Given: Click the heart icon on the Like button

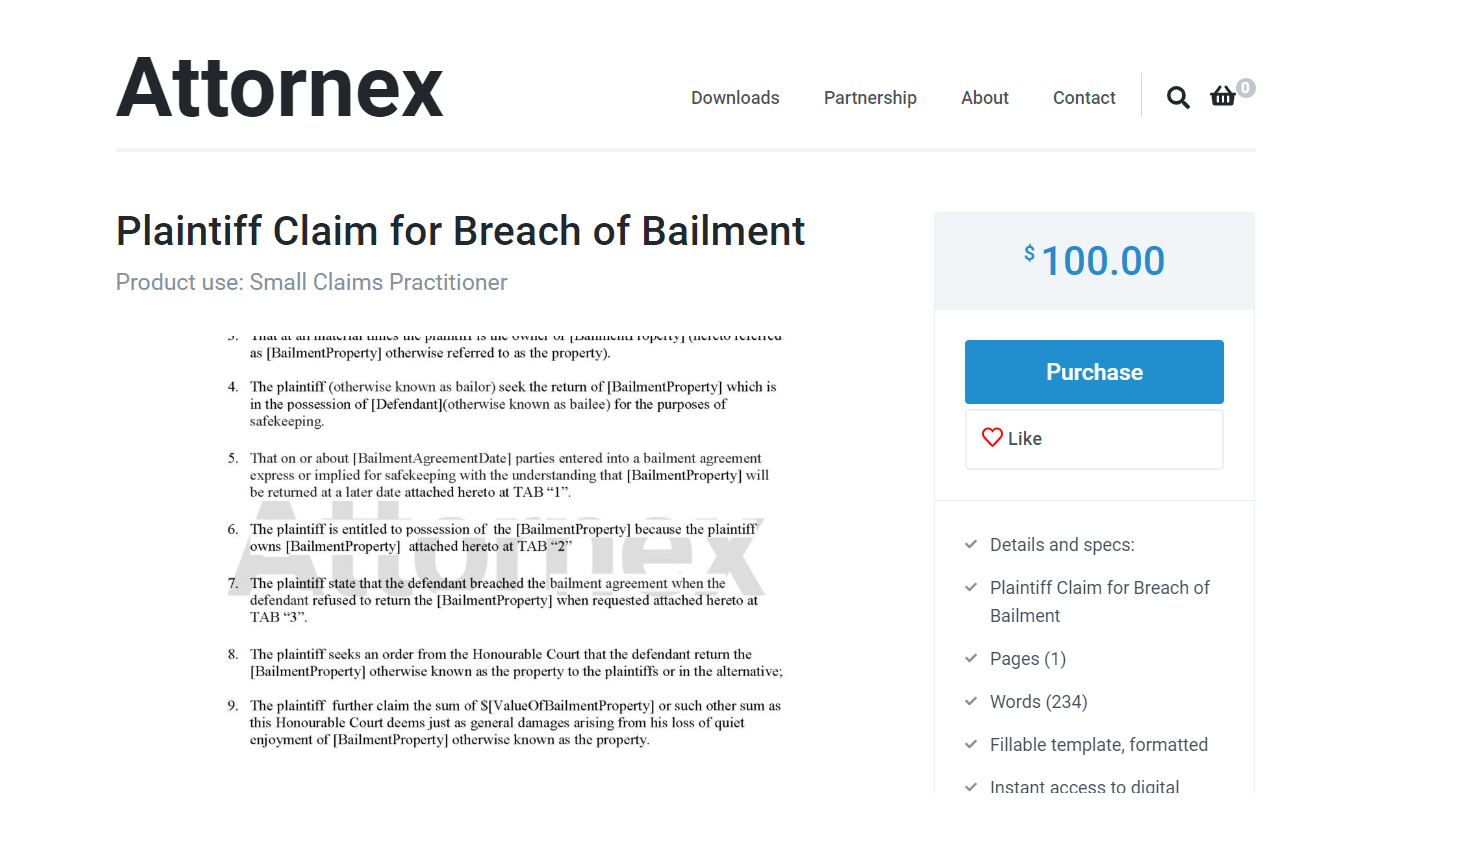Looking at the screenshot, I should click(992, 437).
